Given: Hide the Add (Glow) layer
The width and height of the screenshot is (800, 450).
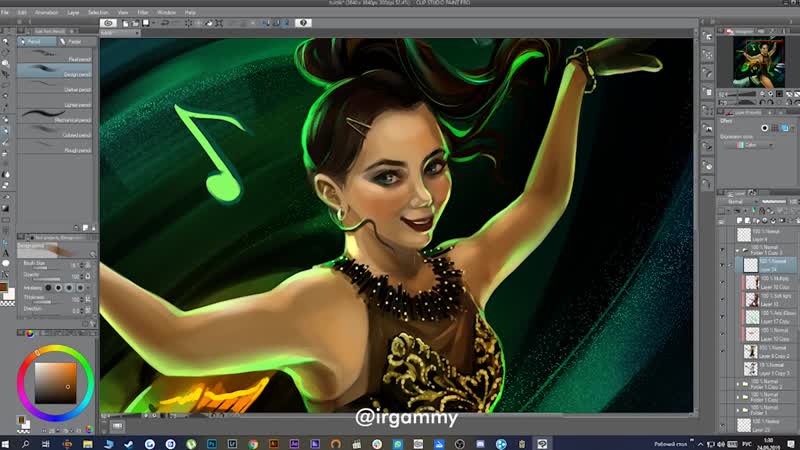Looking at the screenshot, I should click(x=722, y=317).
